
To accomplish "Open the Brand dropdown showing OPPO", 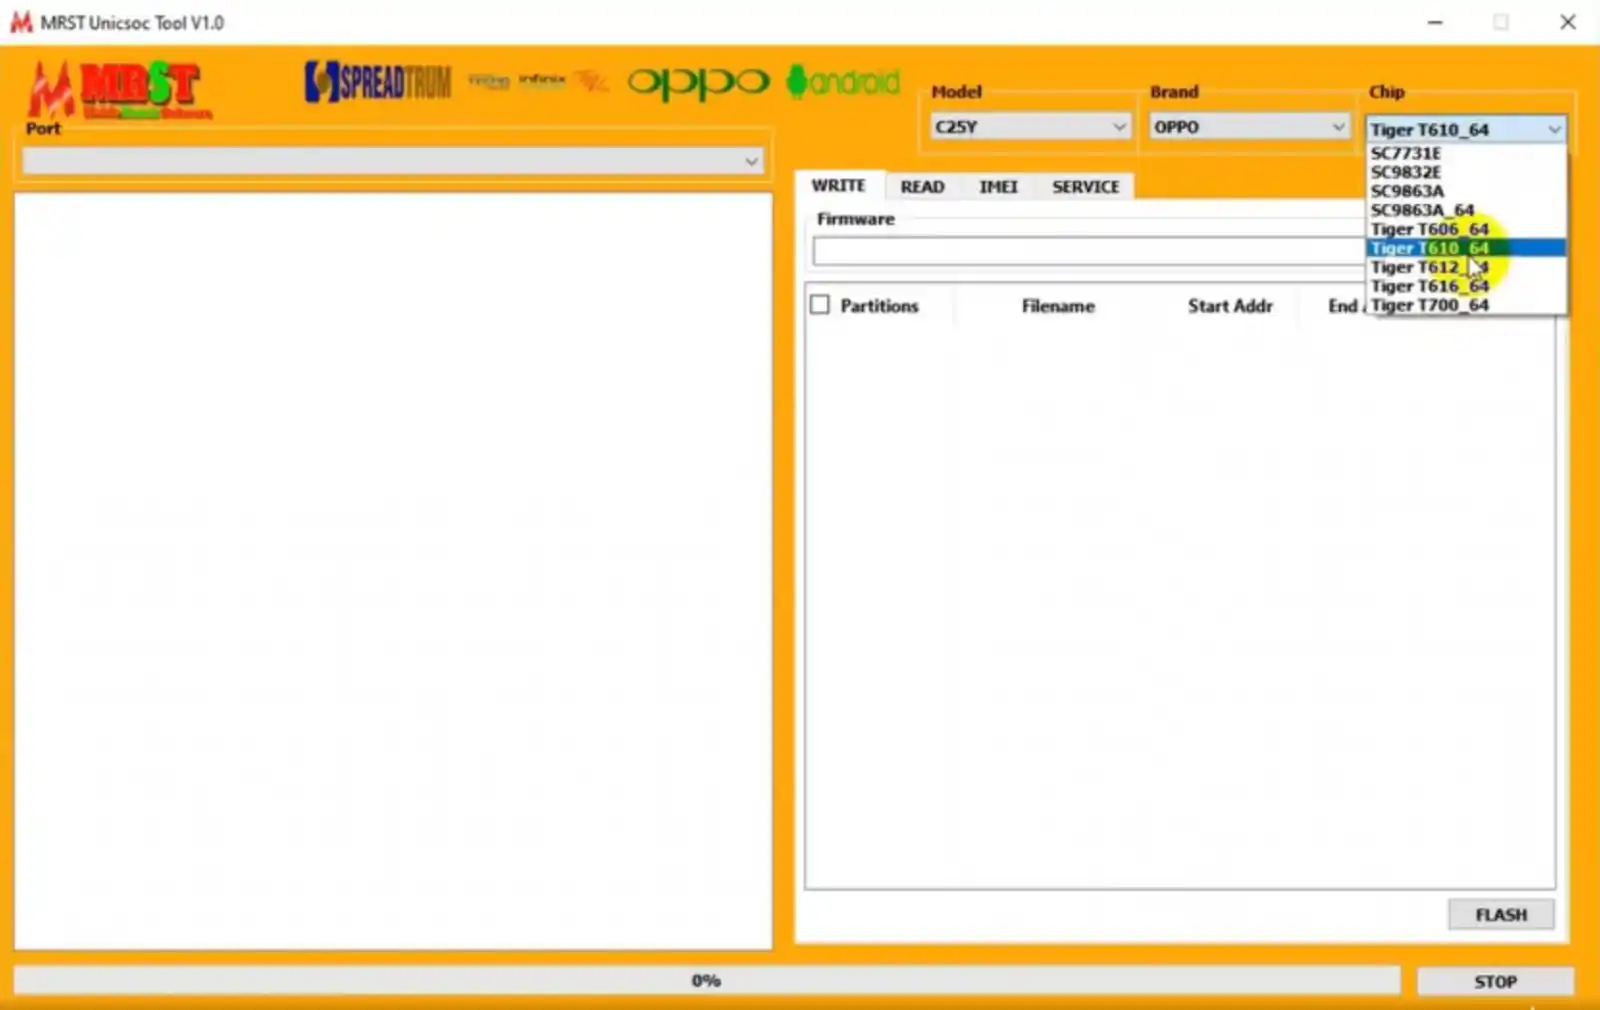I will [1249, 127].
